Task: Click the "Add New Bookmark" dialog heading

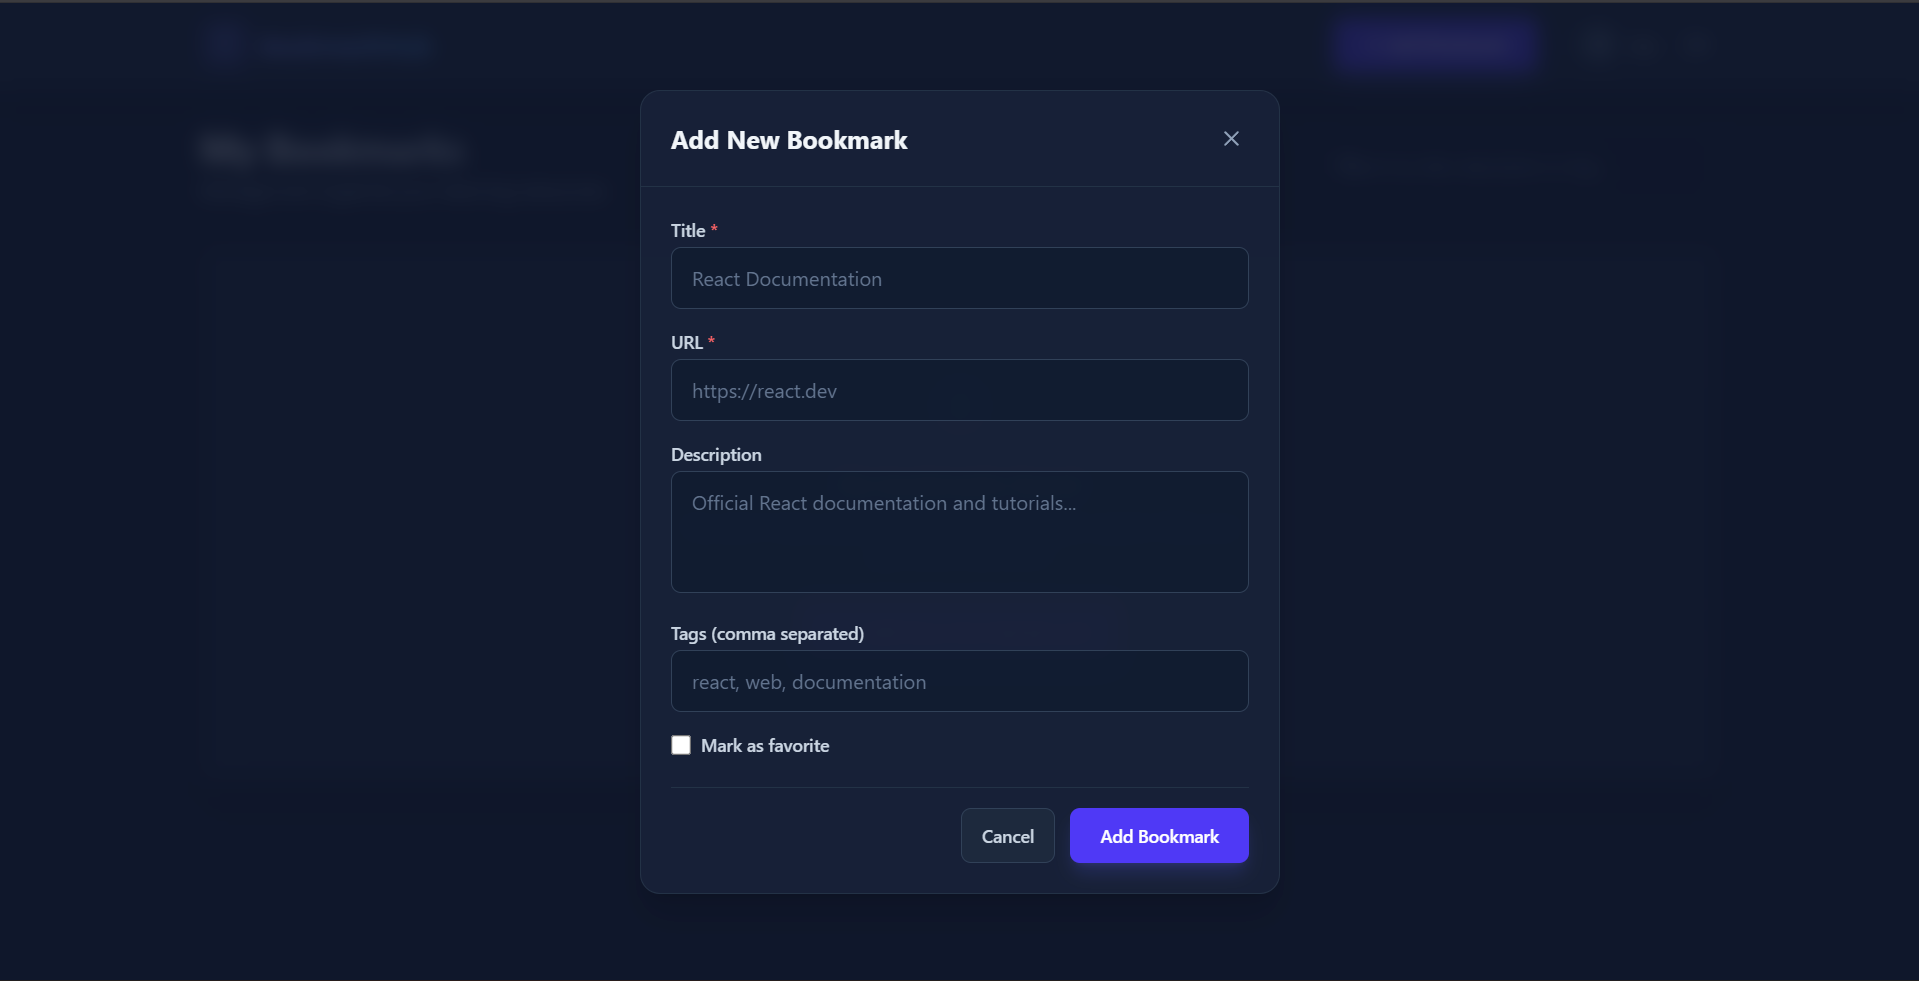Action: coord(789,141)
